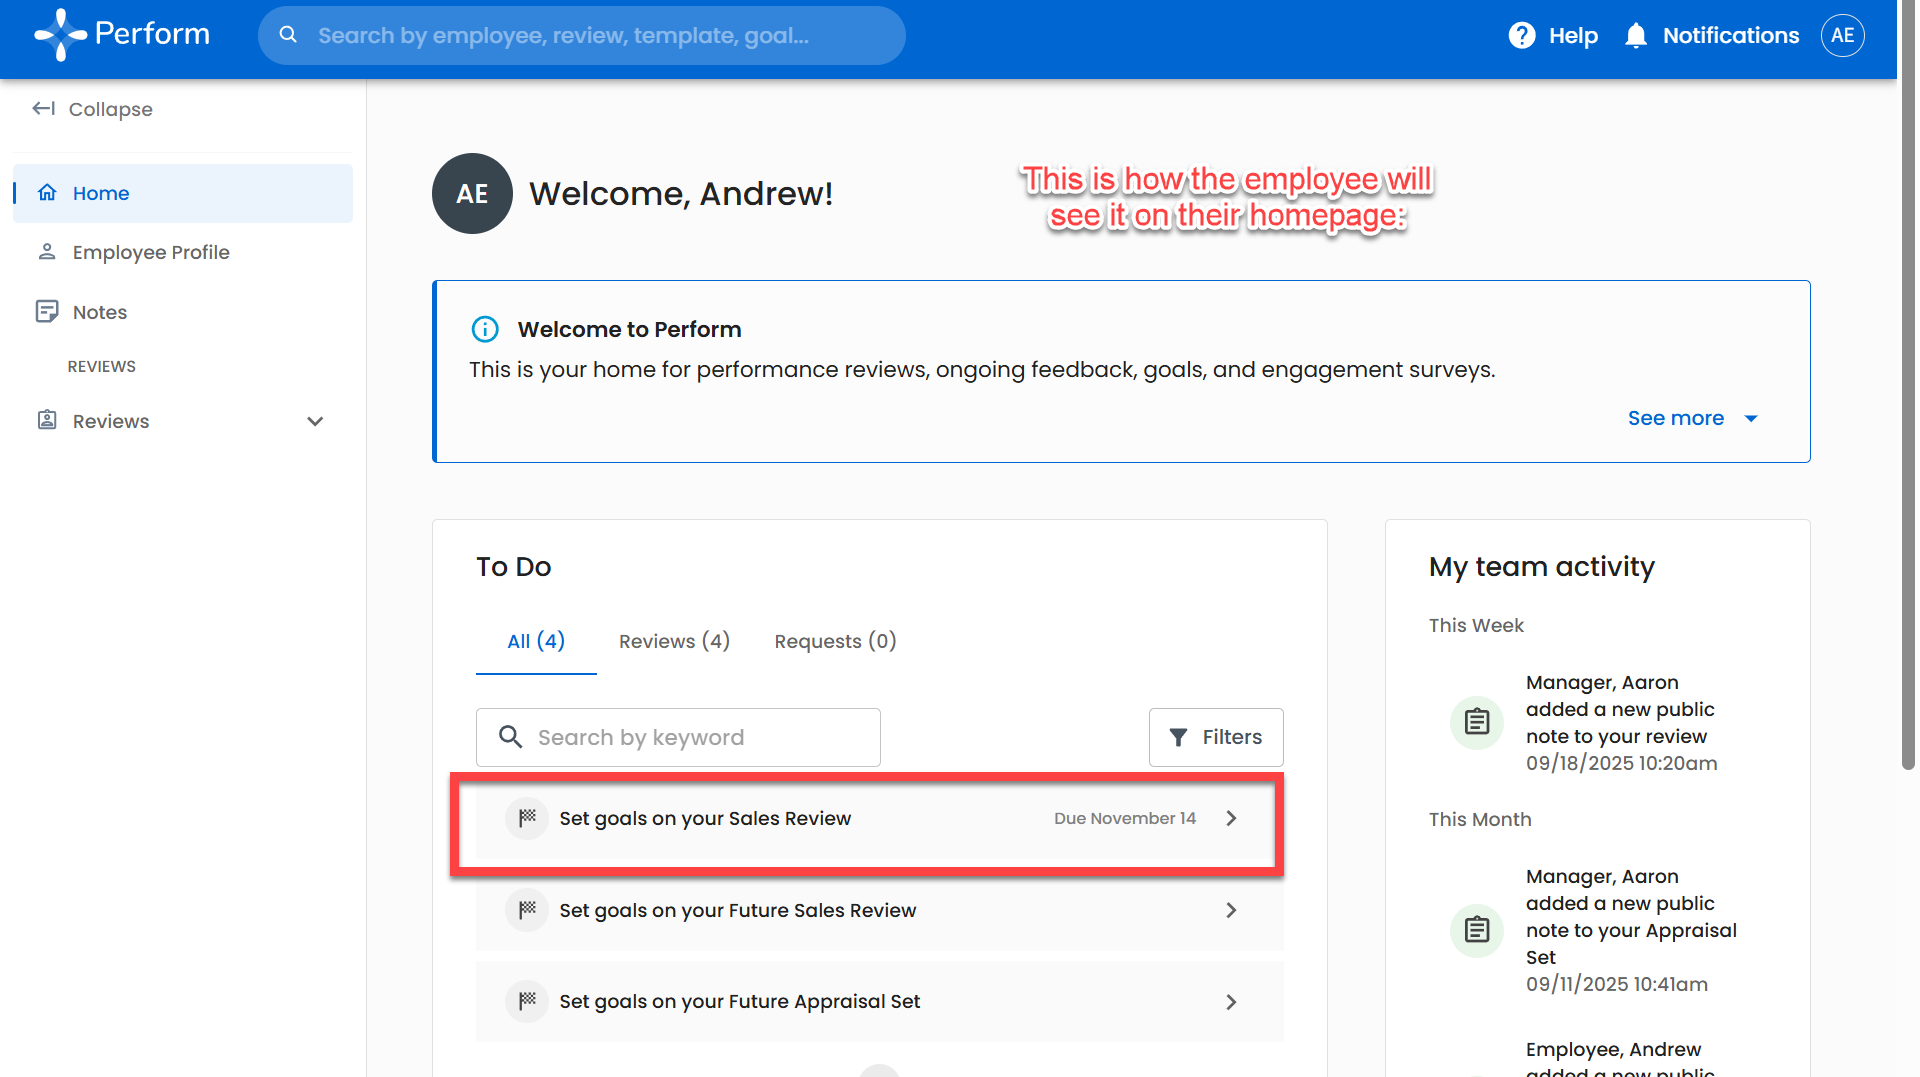Click the 'Due November 14' date text
This screenshot has height=1077, width=1920.
click(1125, 818)
